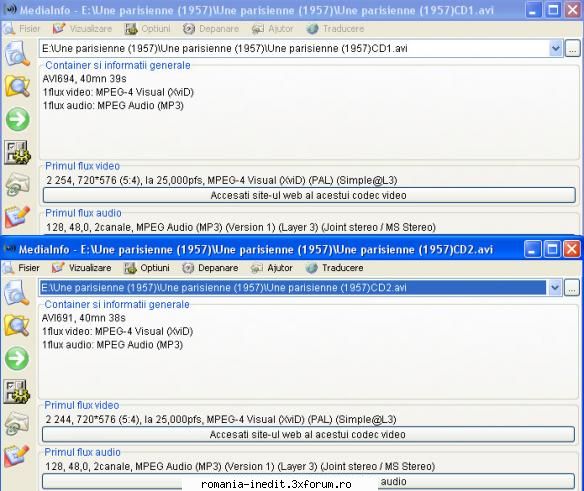The image size is (584, 491).
Task: Click CD1 '128, 48,0, 2canale' audio line
Action: [241, 227]
